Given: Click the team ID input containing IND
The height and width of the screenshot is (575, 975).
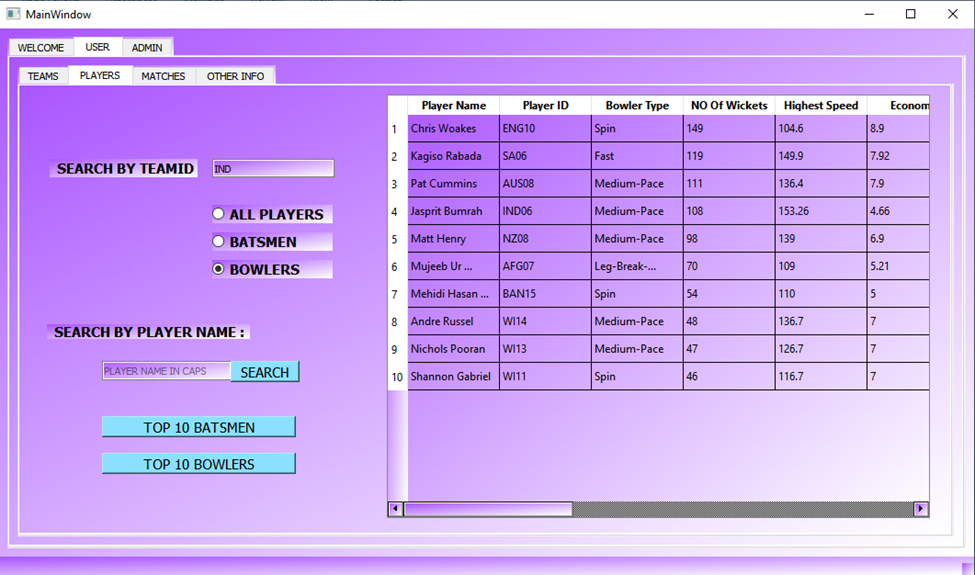Looking at the screenshot, I should [273, 168].
